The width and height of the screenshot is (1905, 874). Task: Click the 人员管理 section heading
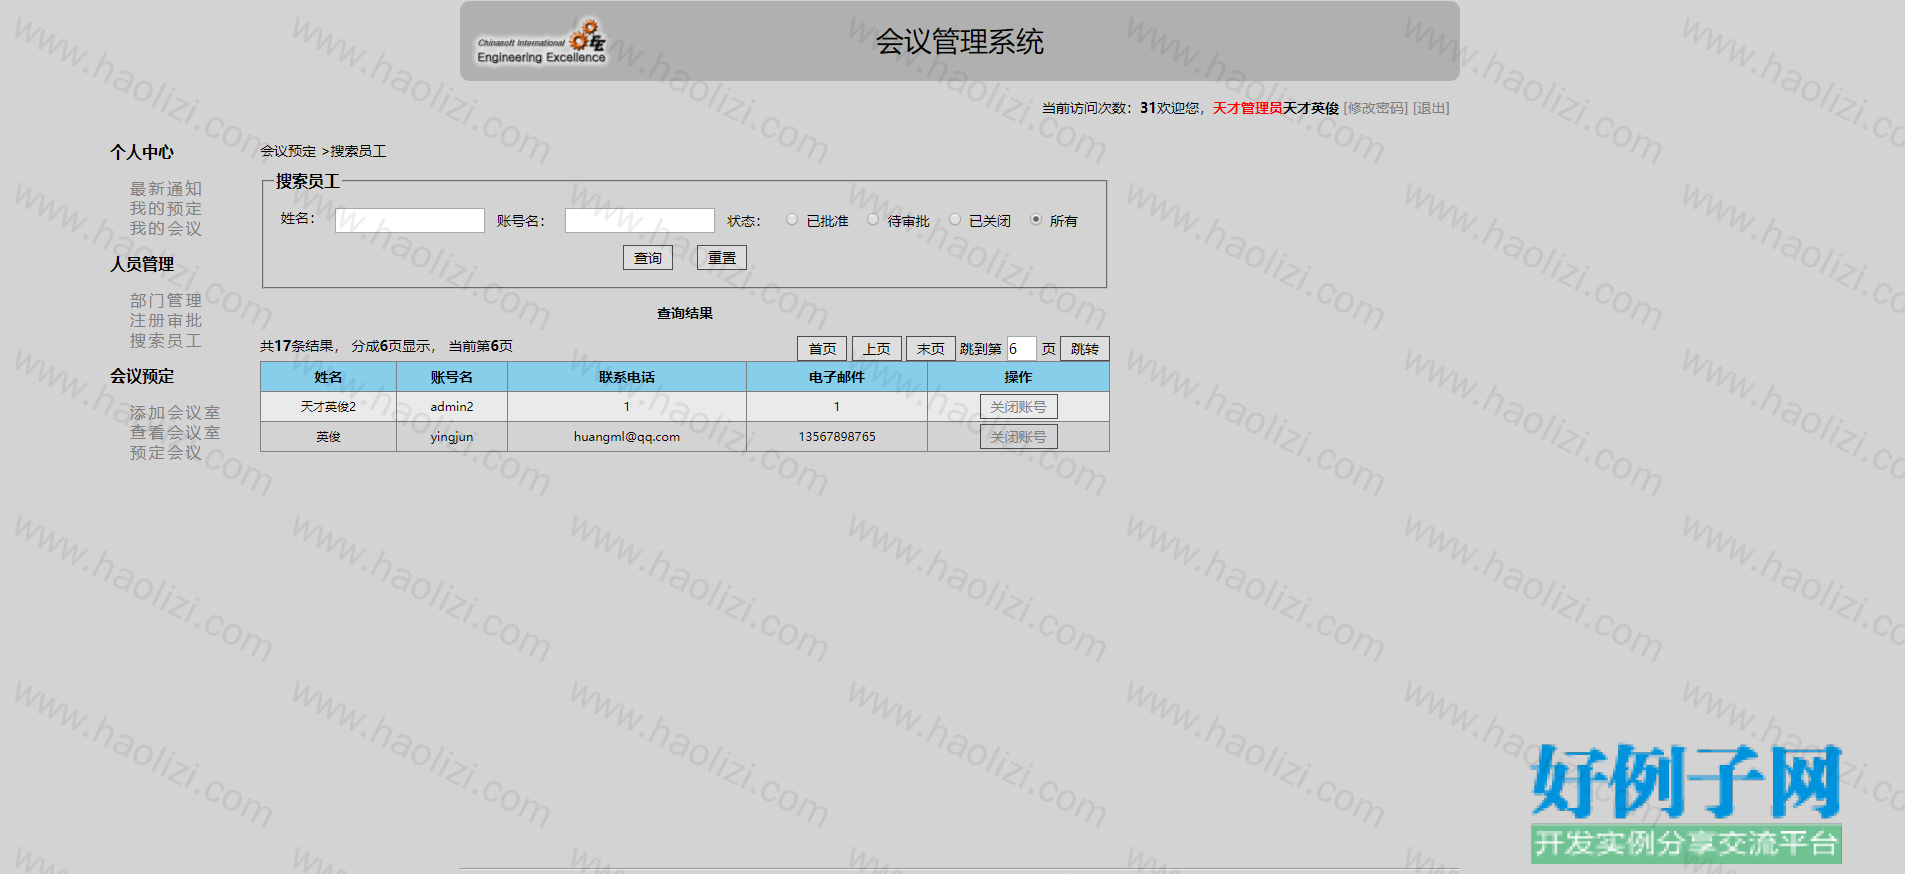tap(142, 264)
